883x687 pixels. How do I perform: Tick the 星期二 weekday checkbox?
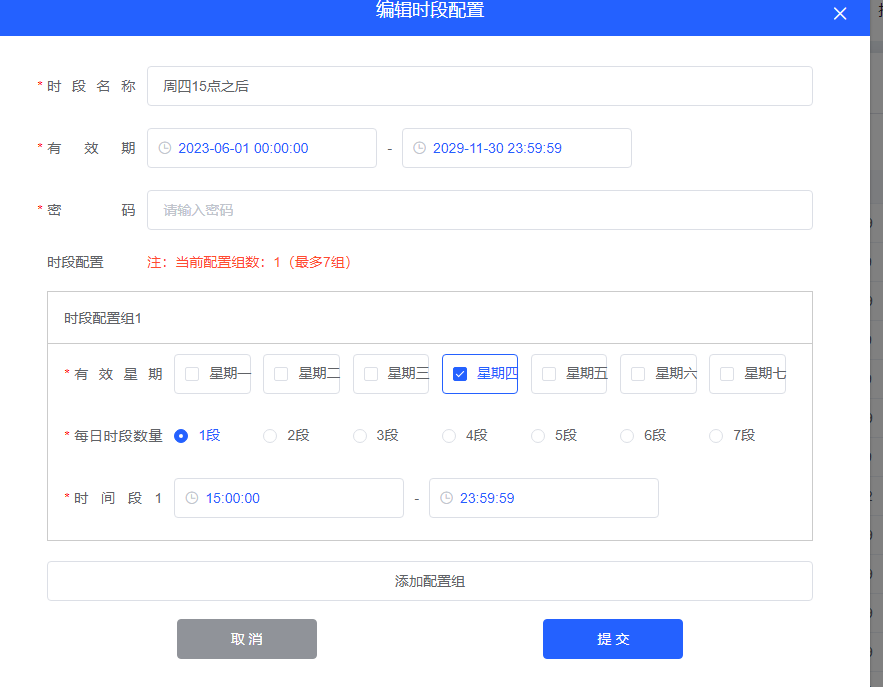click(x=281, y=374)
